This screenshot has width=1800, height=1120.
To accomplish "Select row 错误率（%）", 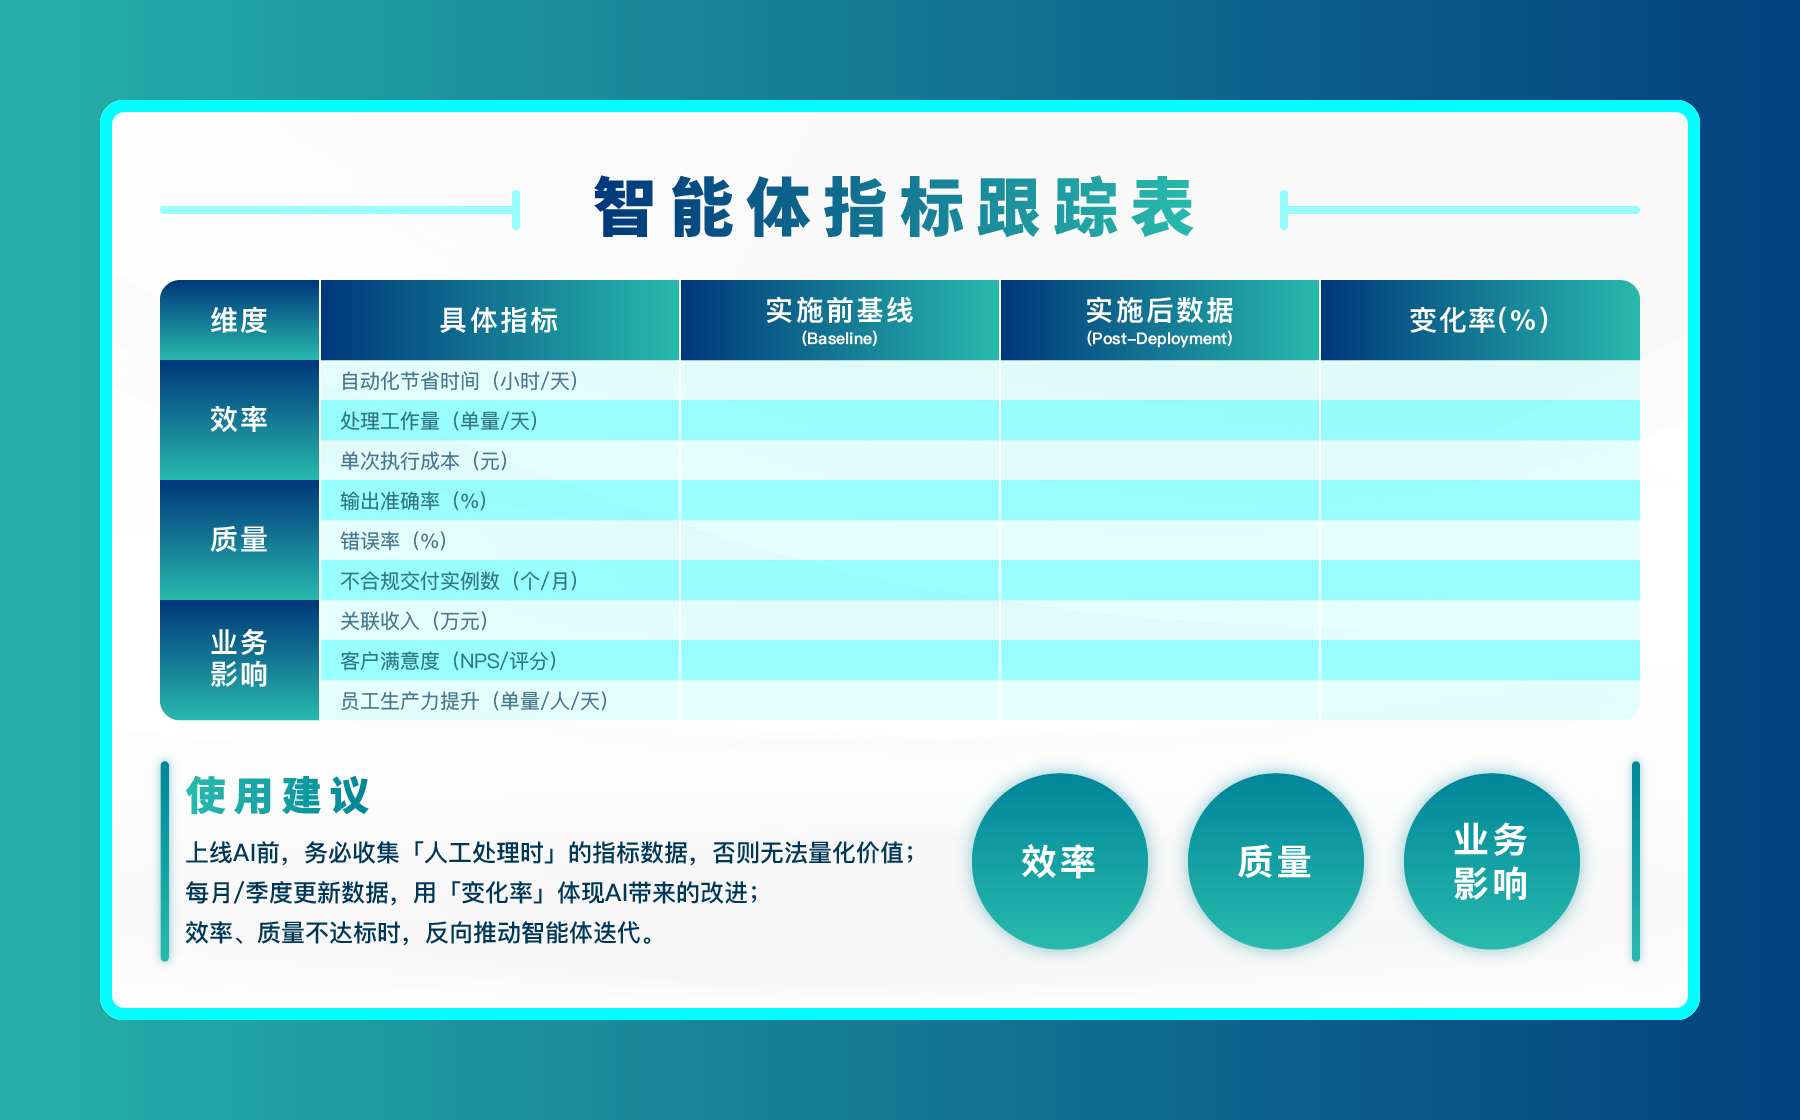I will click(x=980, y=540).
